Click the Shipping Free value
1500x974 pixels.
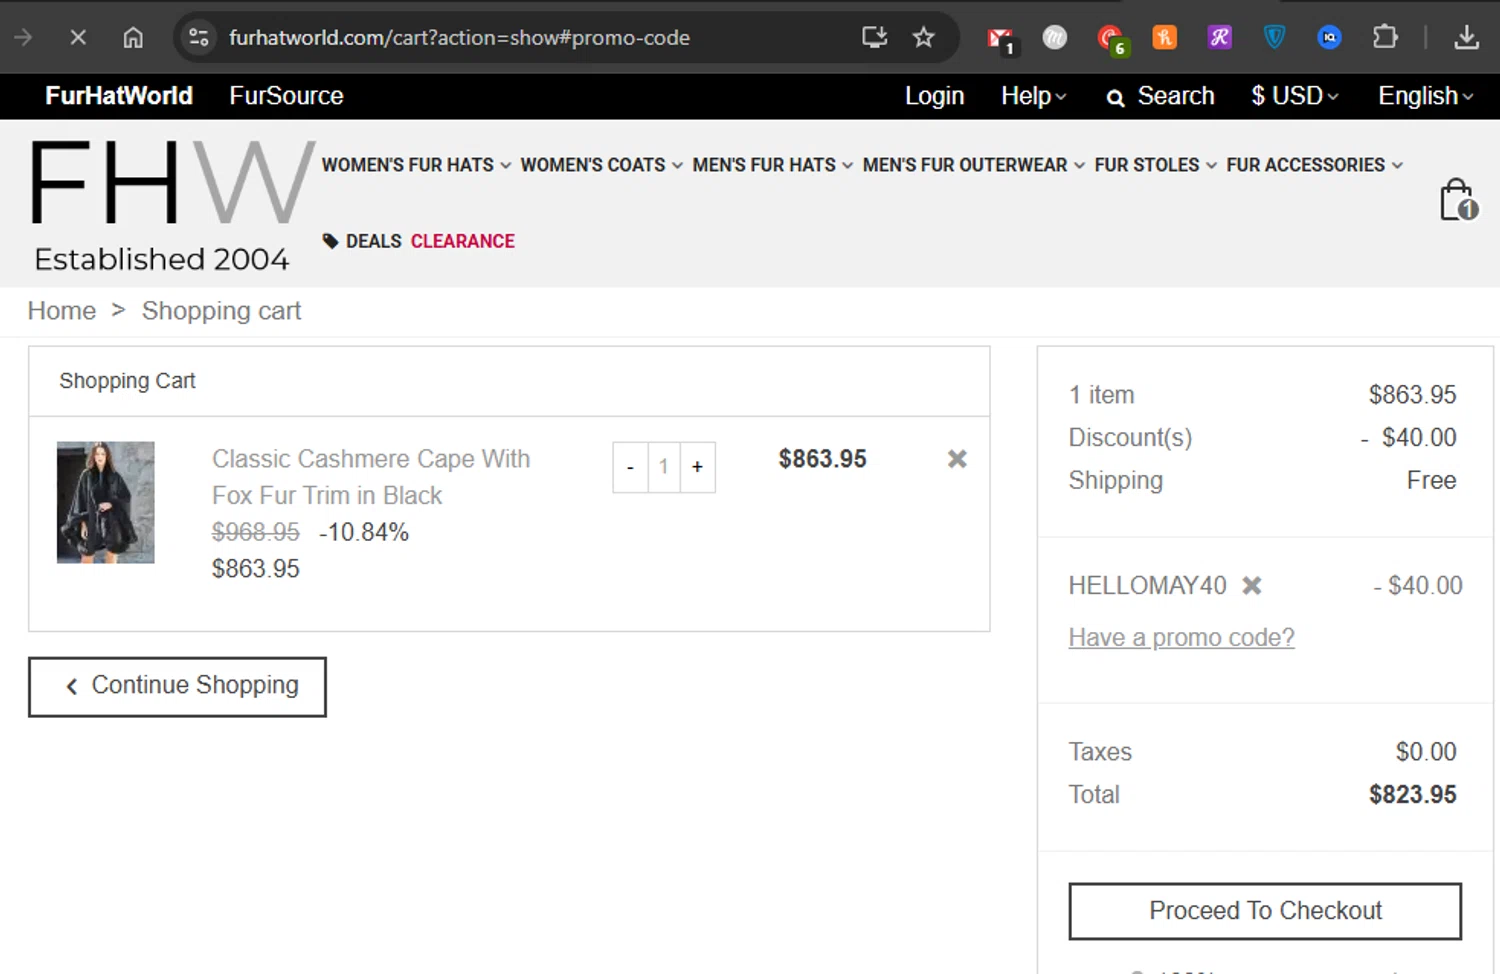click(1431, 481)
